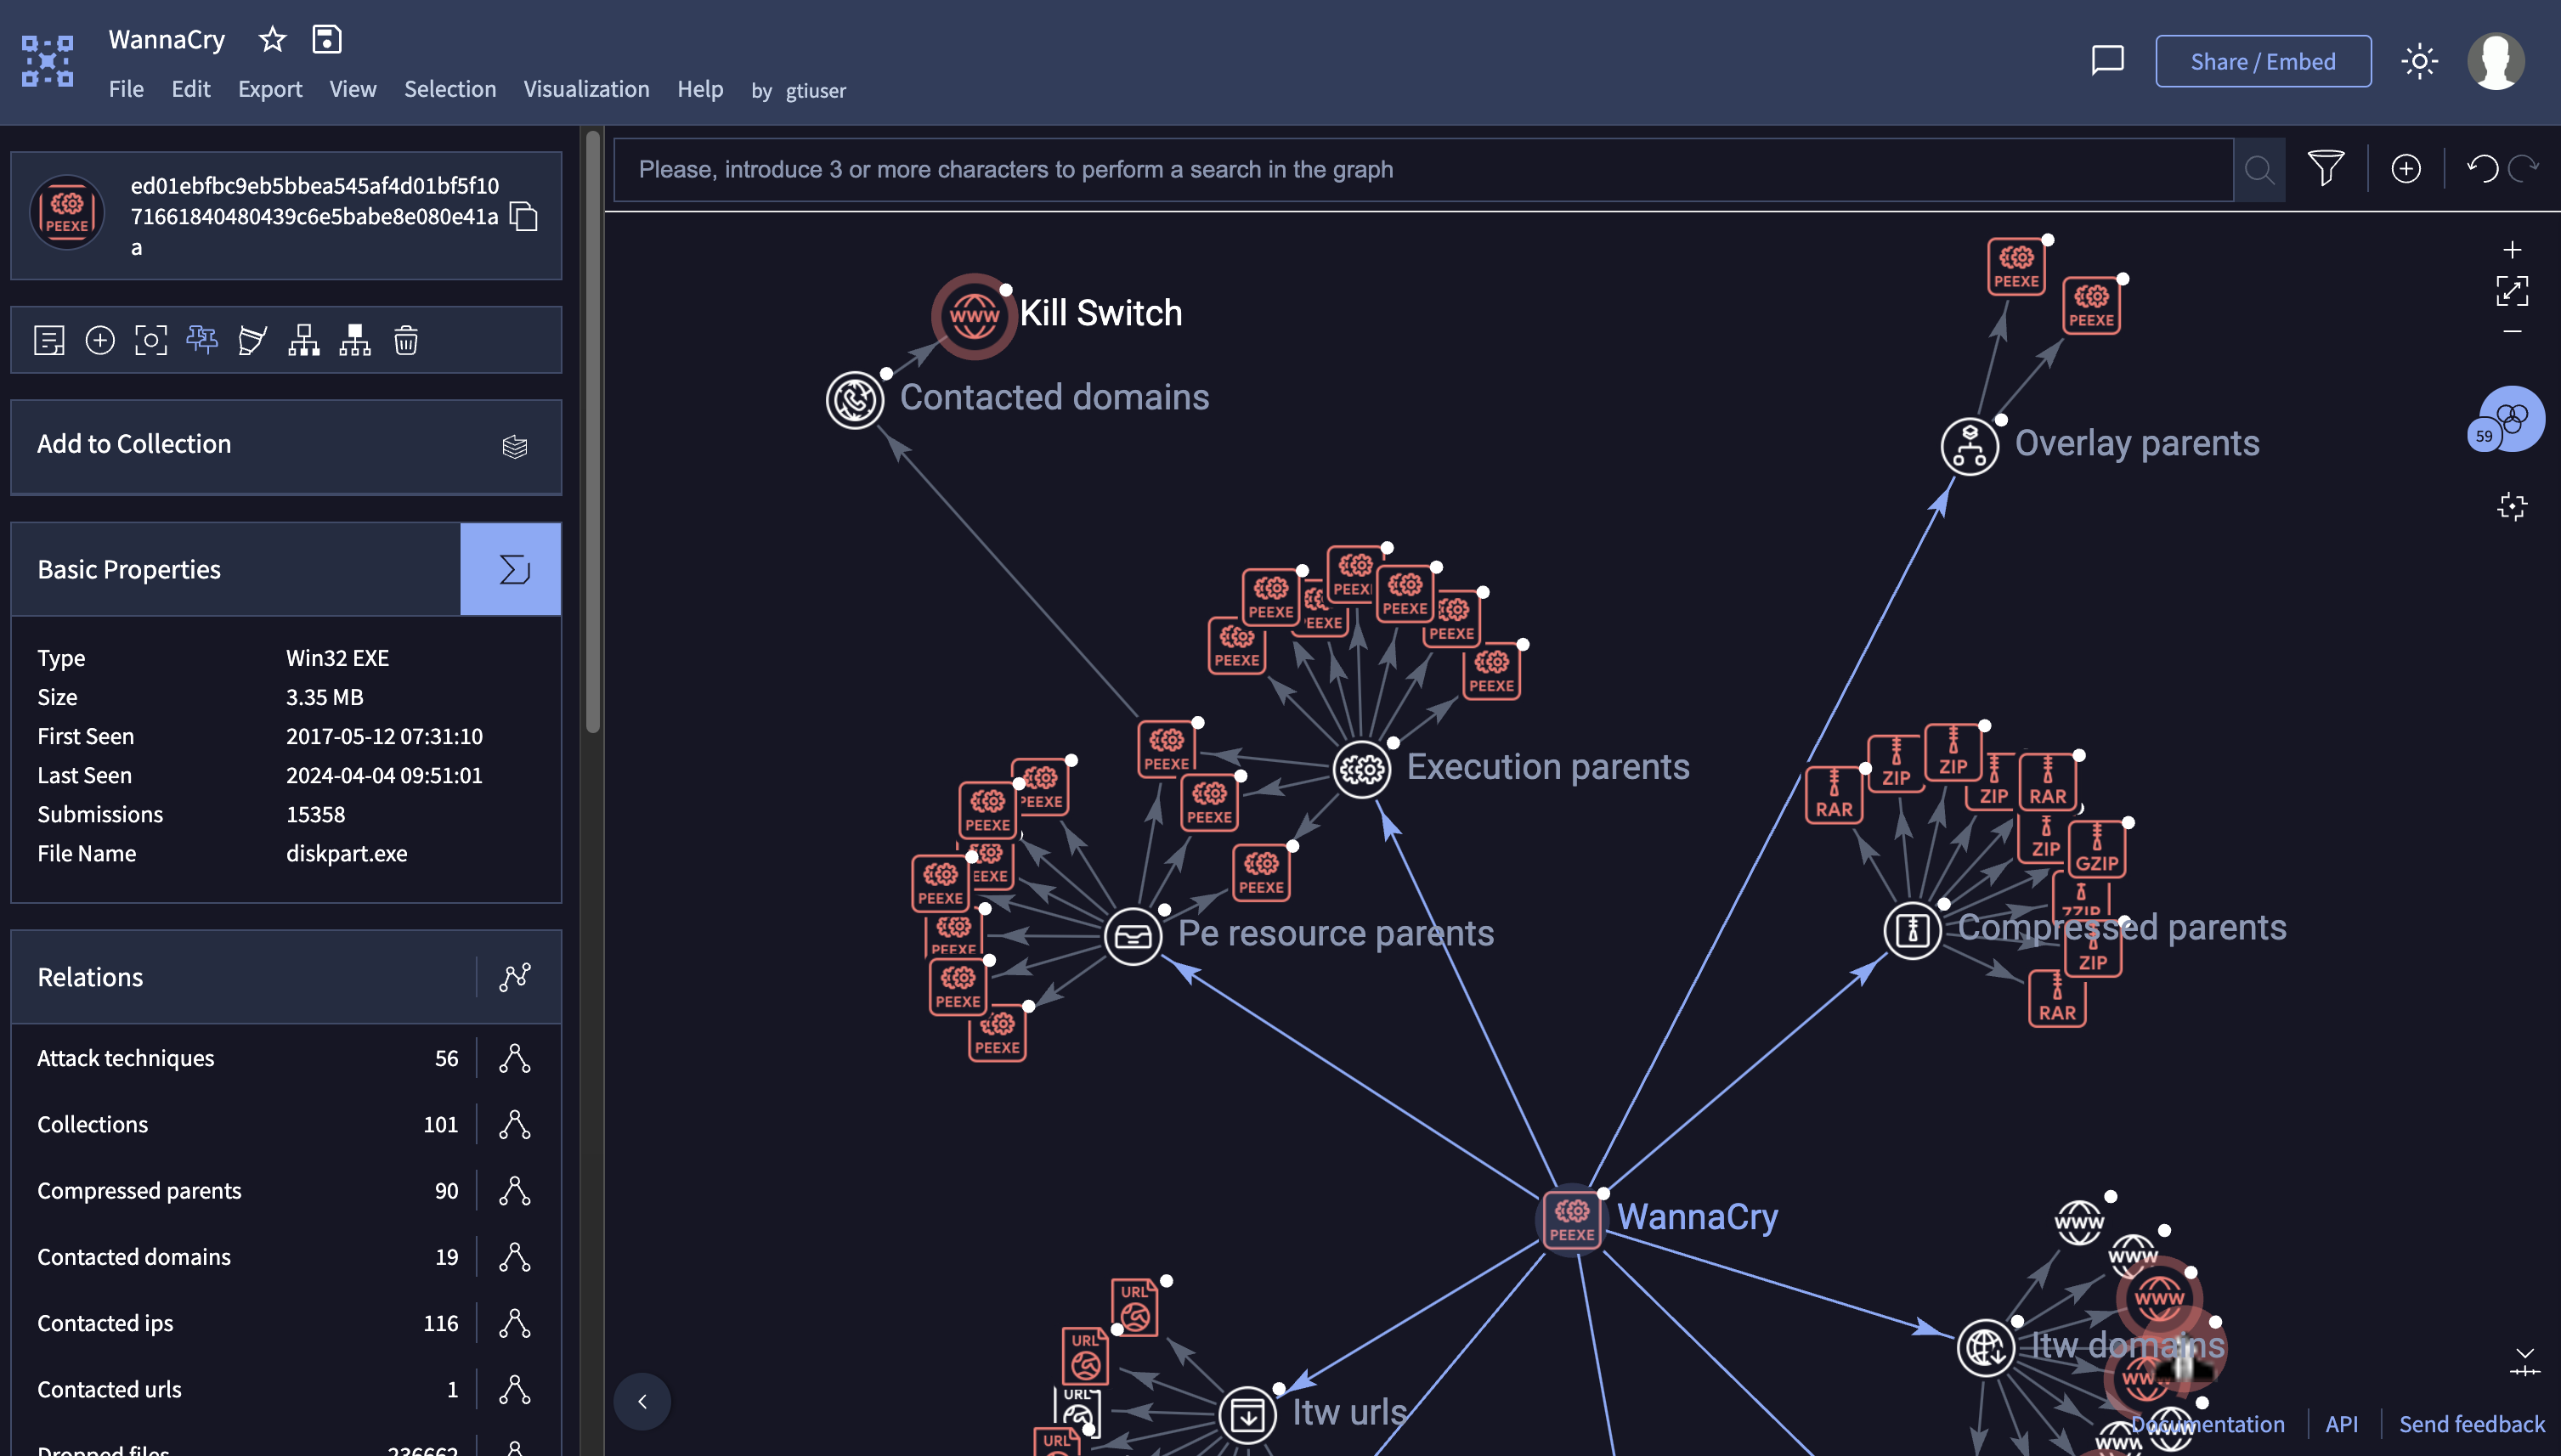Open the File menu

click(126, 89)
